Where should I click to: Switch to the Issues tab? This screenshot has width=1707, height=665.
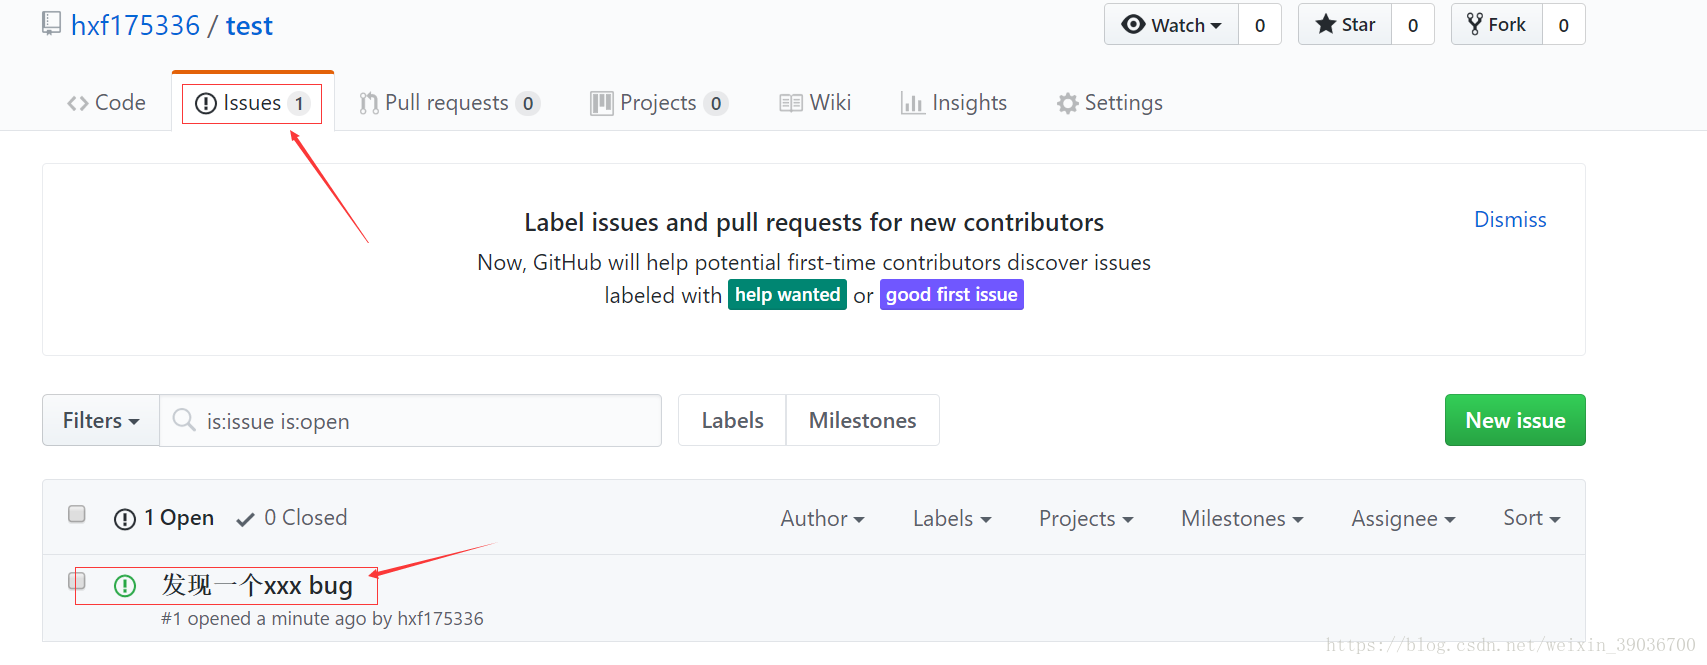[x=252, y=103]
